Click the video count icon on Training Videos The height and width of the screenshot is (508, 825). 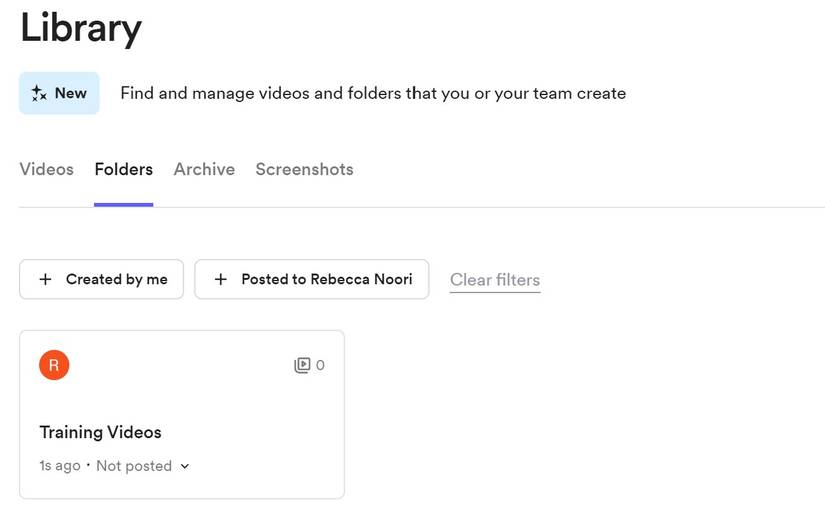click(x=302, y=365)
